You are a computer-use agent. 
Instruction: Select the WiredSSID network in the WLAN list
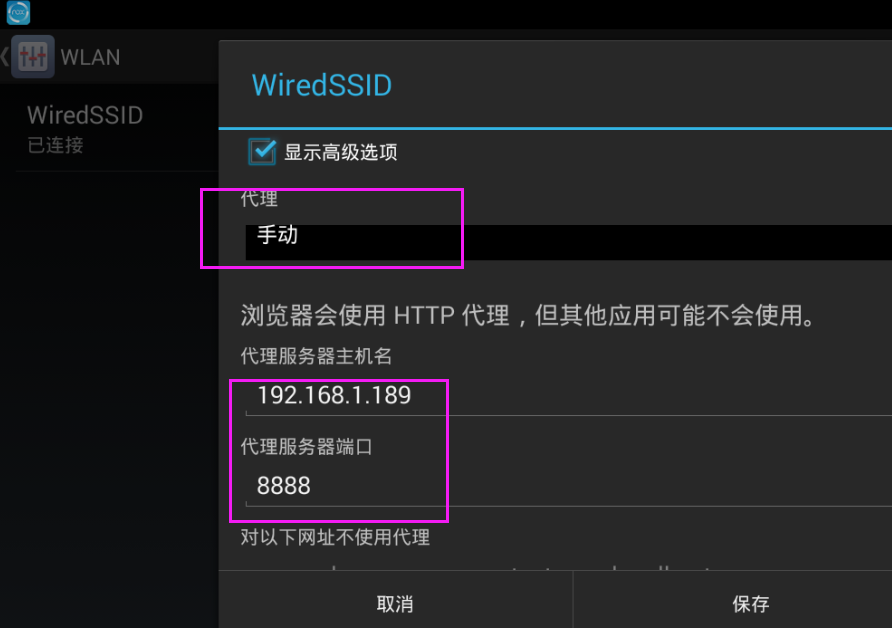85,116
